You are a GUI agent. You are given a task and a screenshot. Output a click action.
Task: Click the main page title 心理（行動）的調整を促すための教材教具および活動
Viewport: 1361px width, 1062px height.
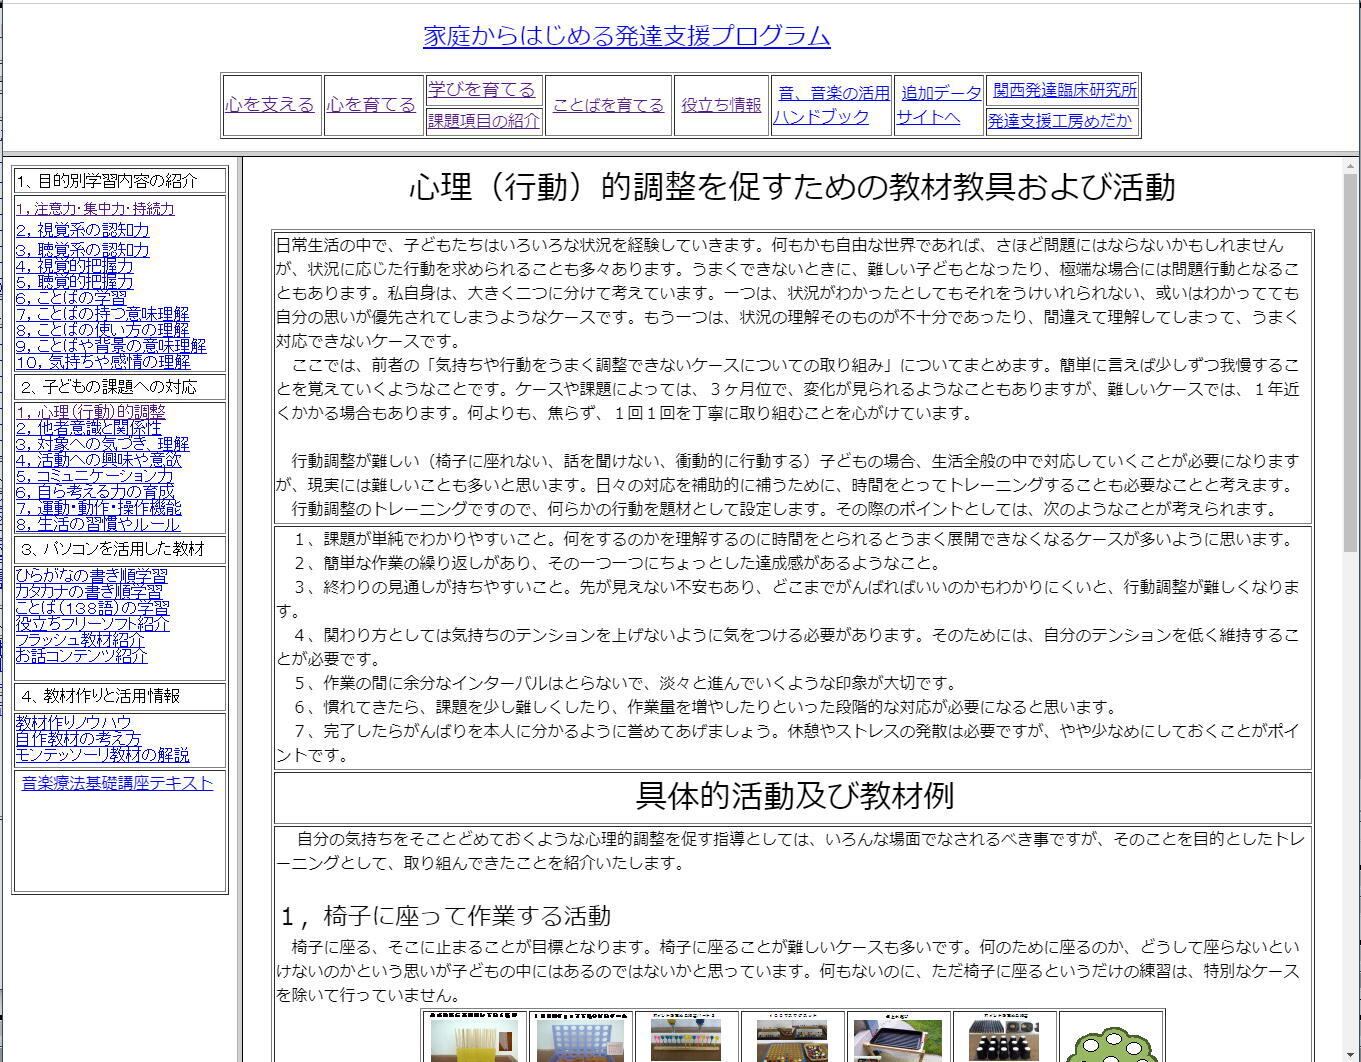[792, 187]
